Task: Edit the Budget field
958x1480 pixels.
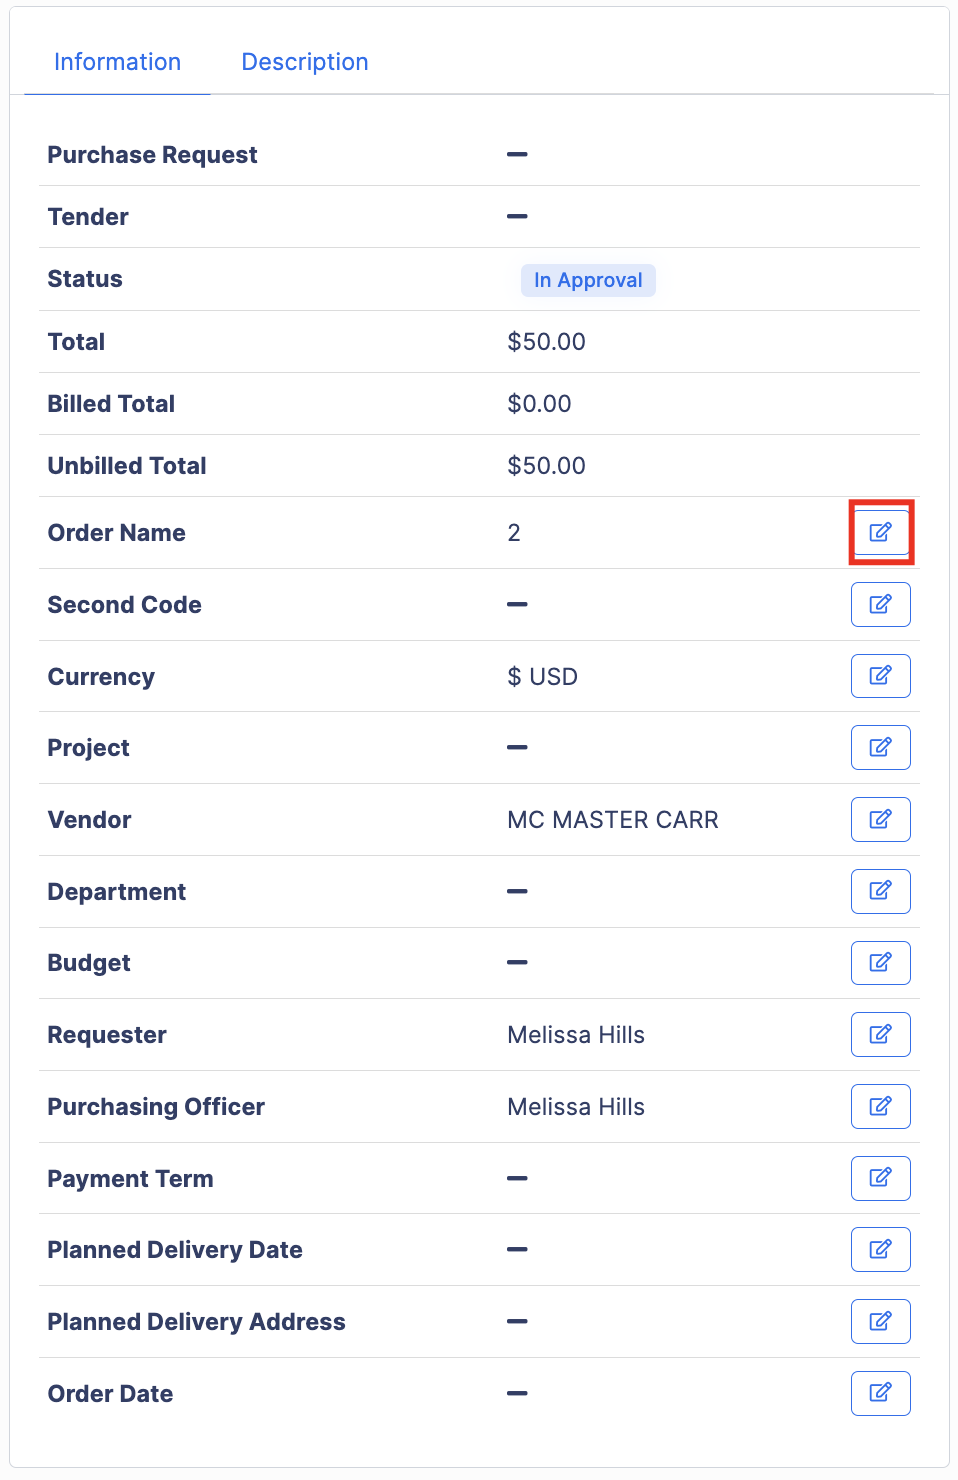Action: (880, 963)
